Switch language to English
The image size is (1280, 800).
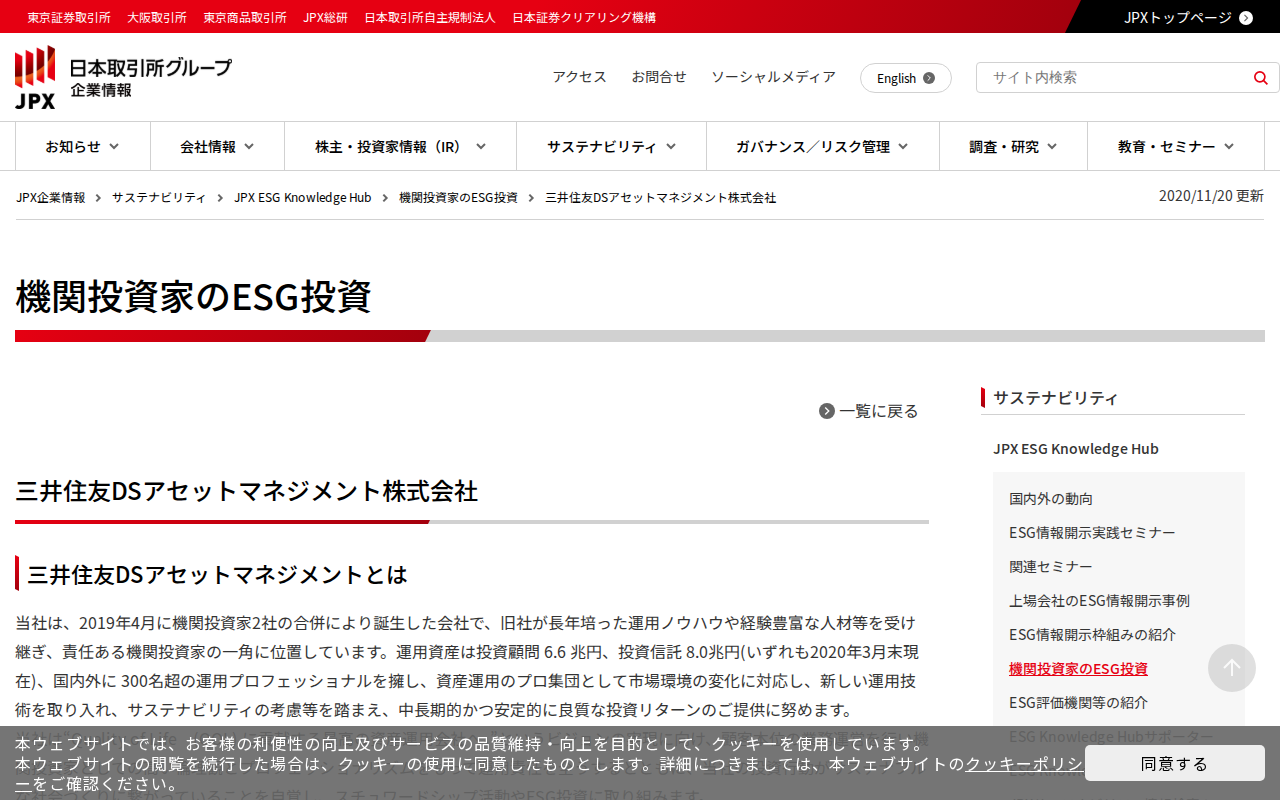coord(906,78)
